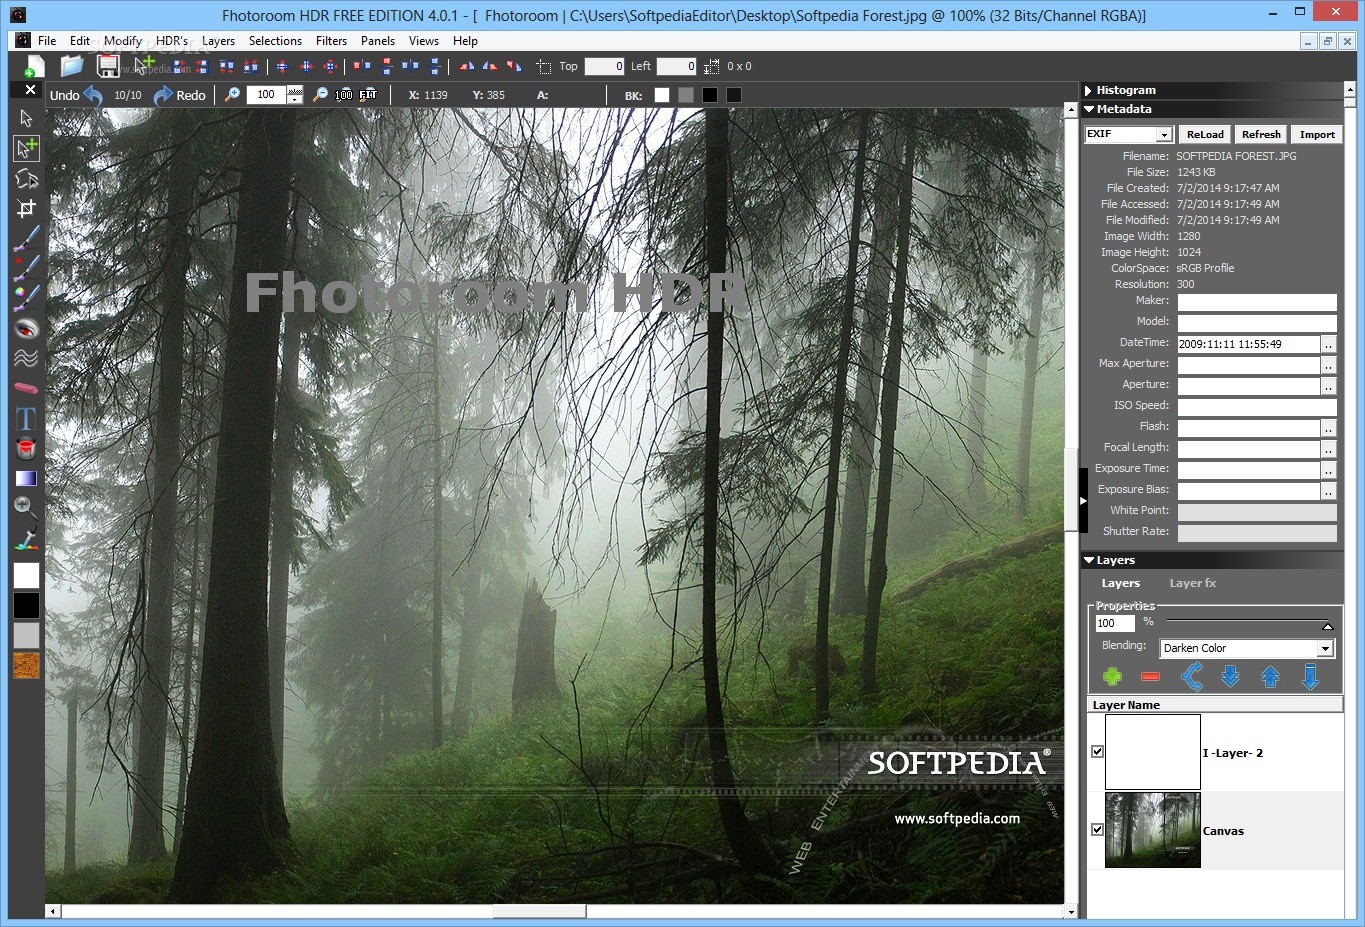Zoom out with the minus magnifier icon

tap(320, 95)
